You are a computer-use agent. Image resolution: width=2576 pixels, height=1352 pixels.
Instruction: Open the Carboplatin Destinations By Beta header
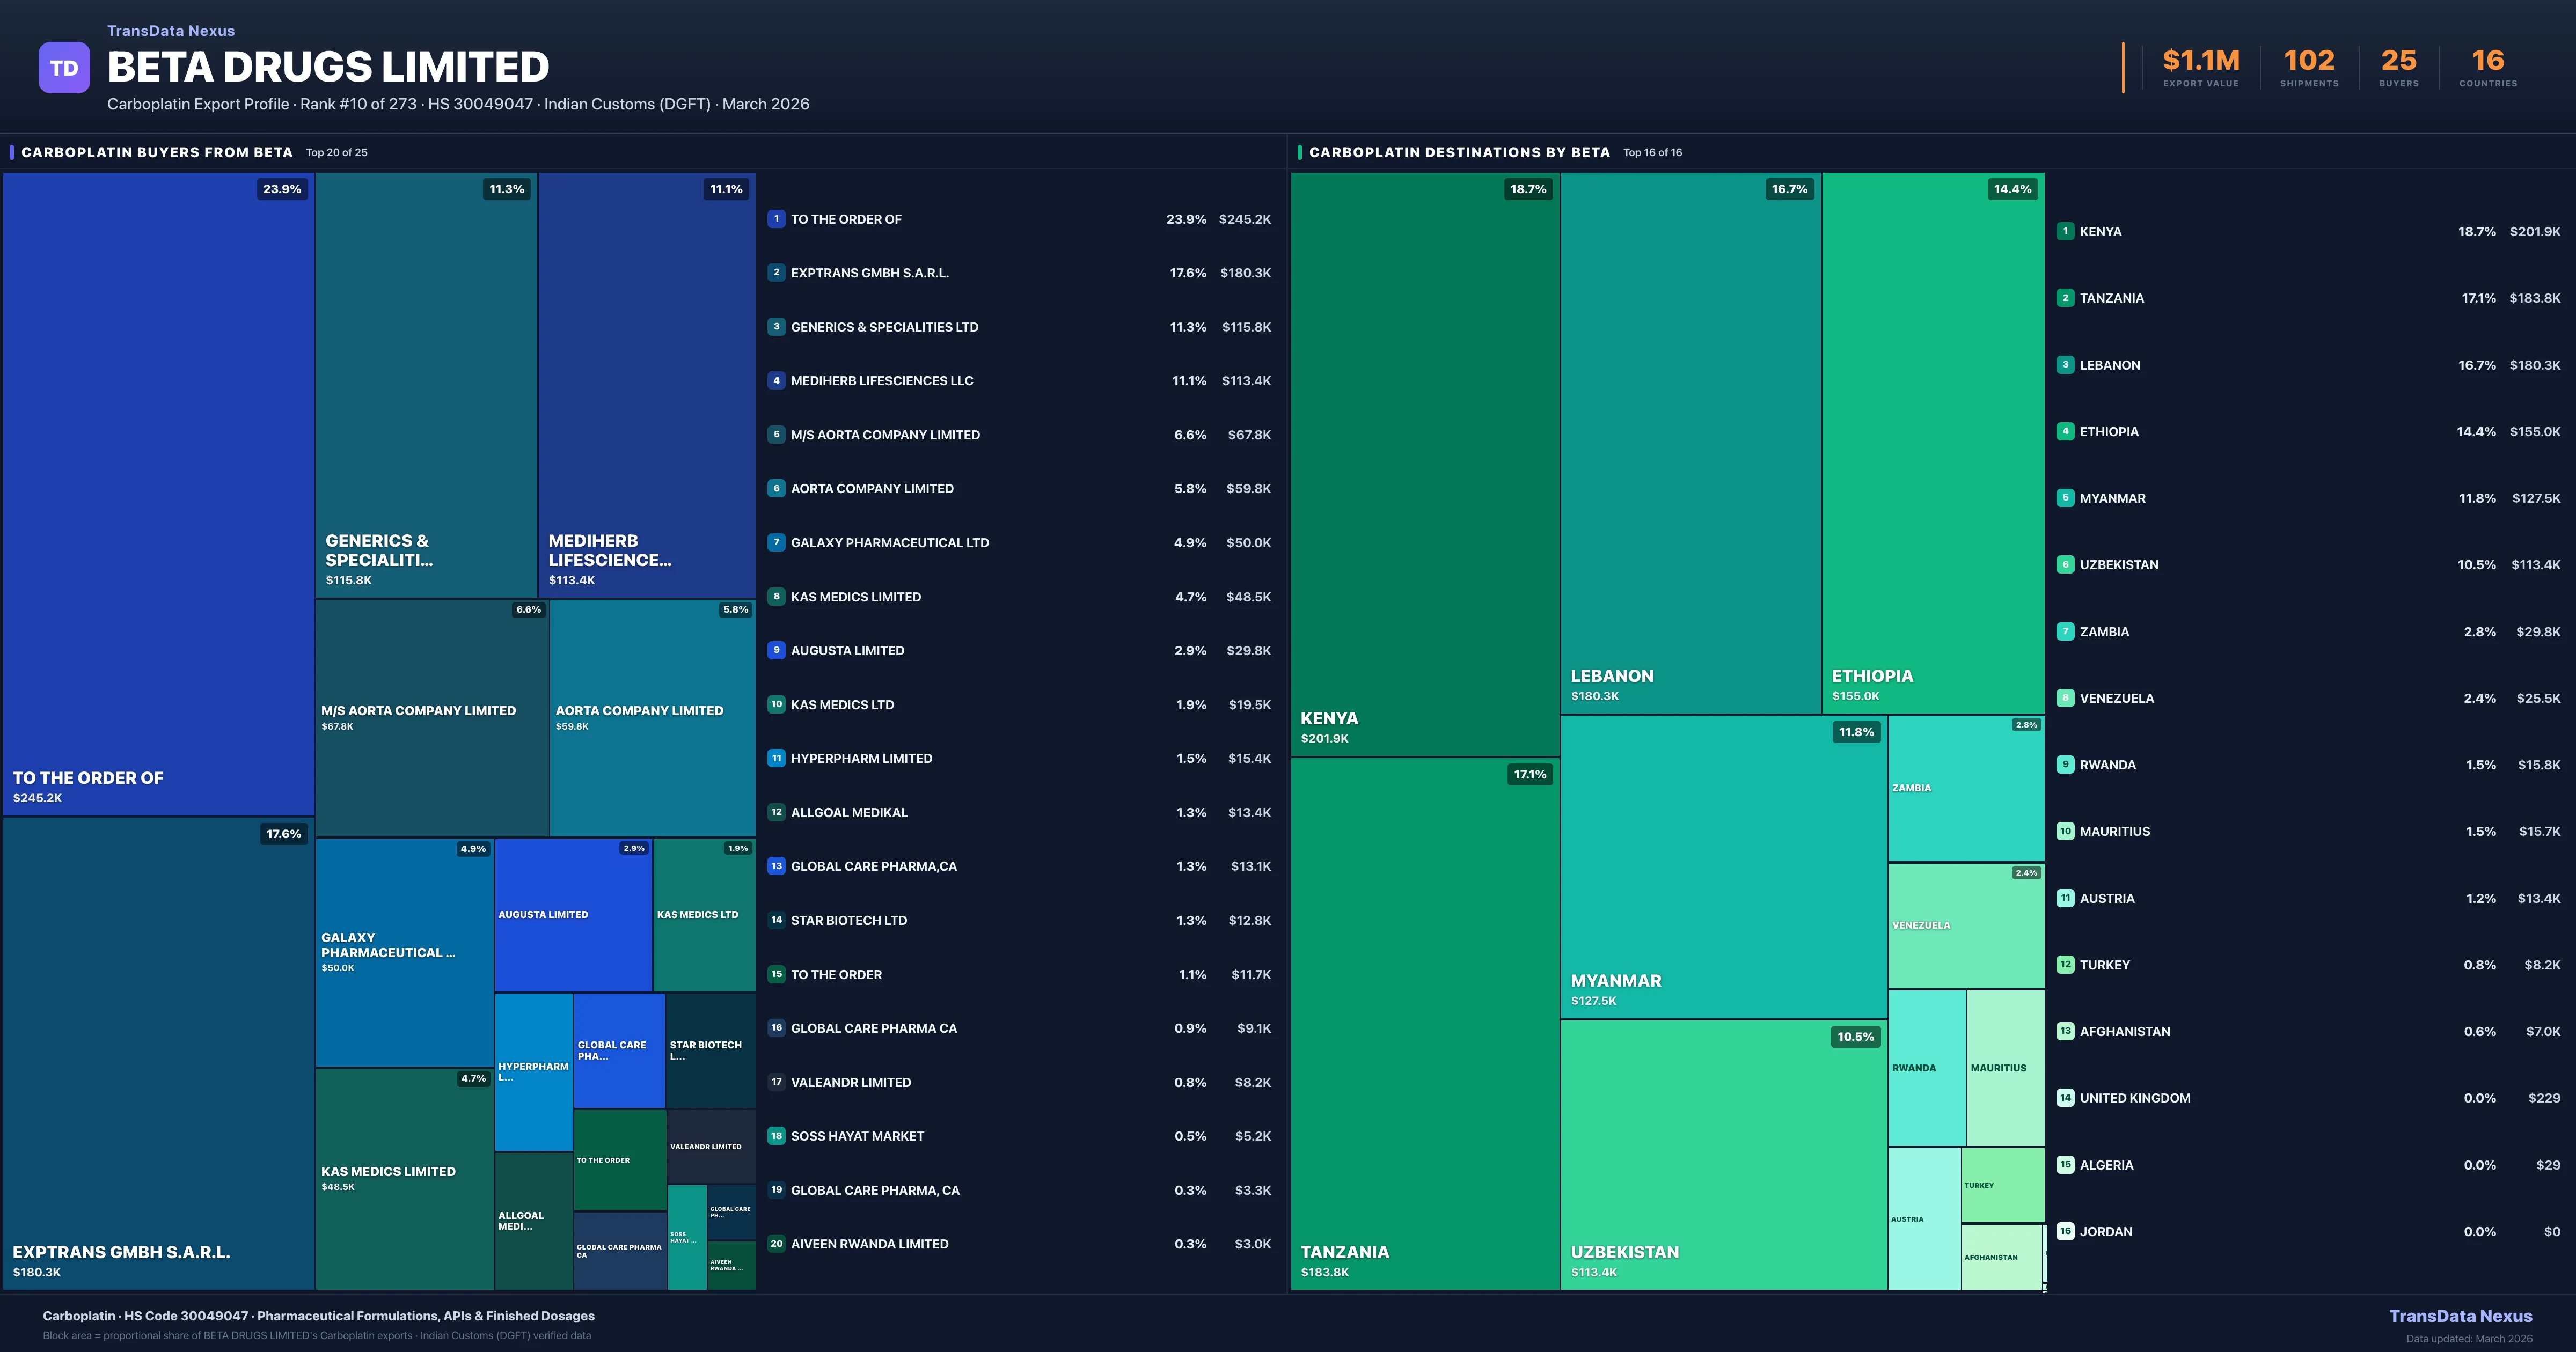pyautogui.click(x=1459, y=152)
